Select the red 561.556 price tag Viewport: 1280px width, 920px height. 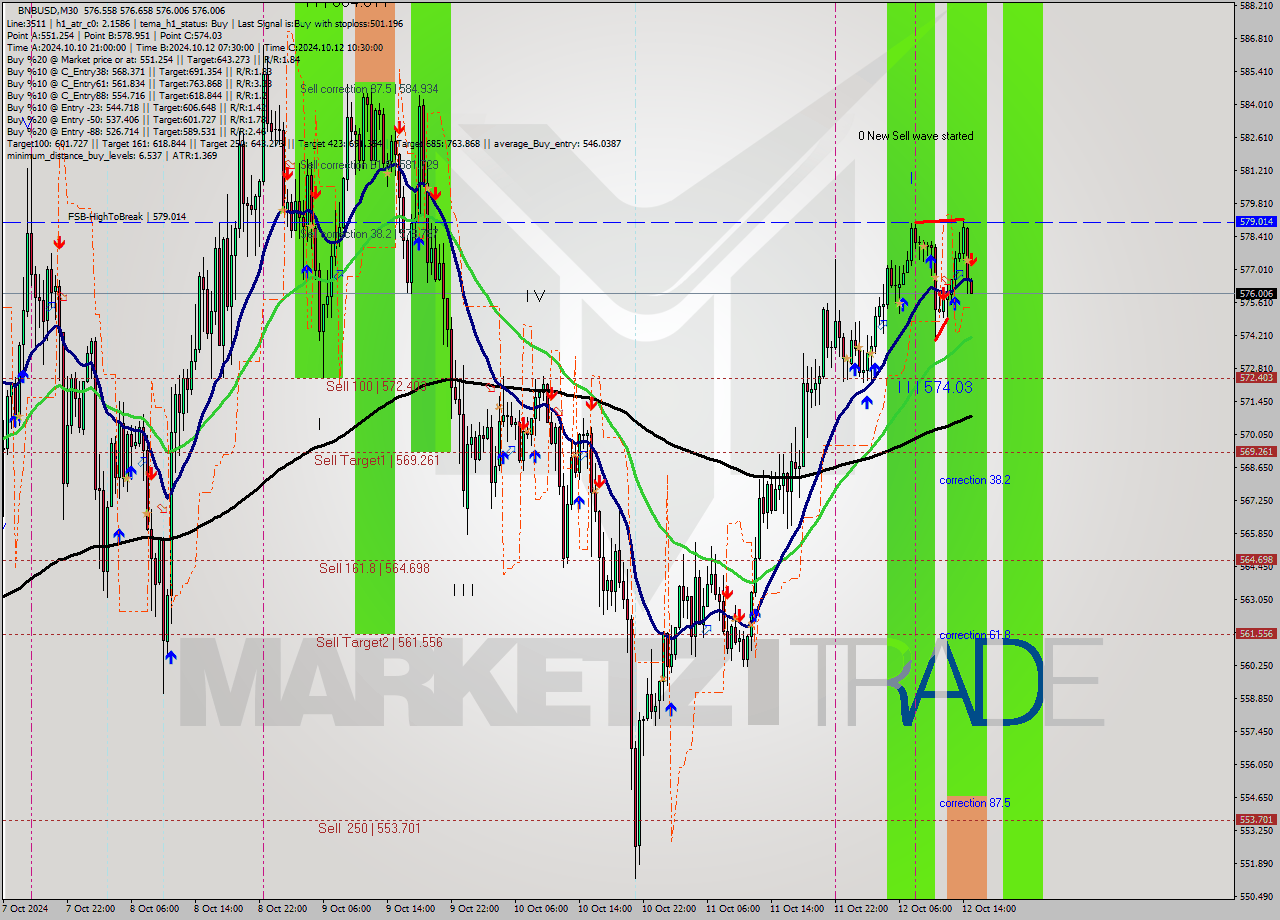pos(1256,633)
